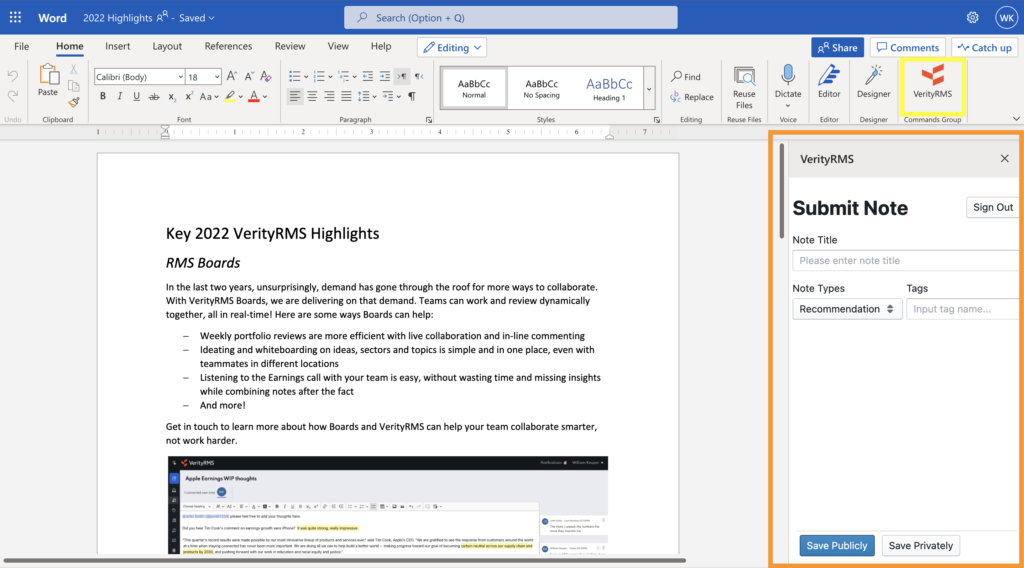Switch to the Layout tab

[167, 46]
